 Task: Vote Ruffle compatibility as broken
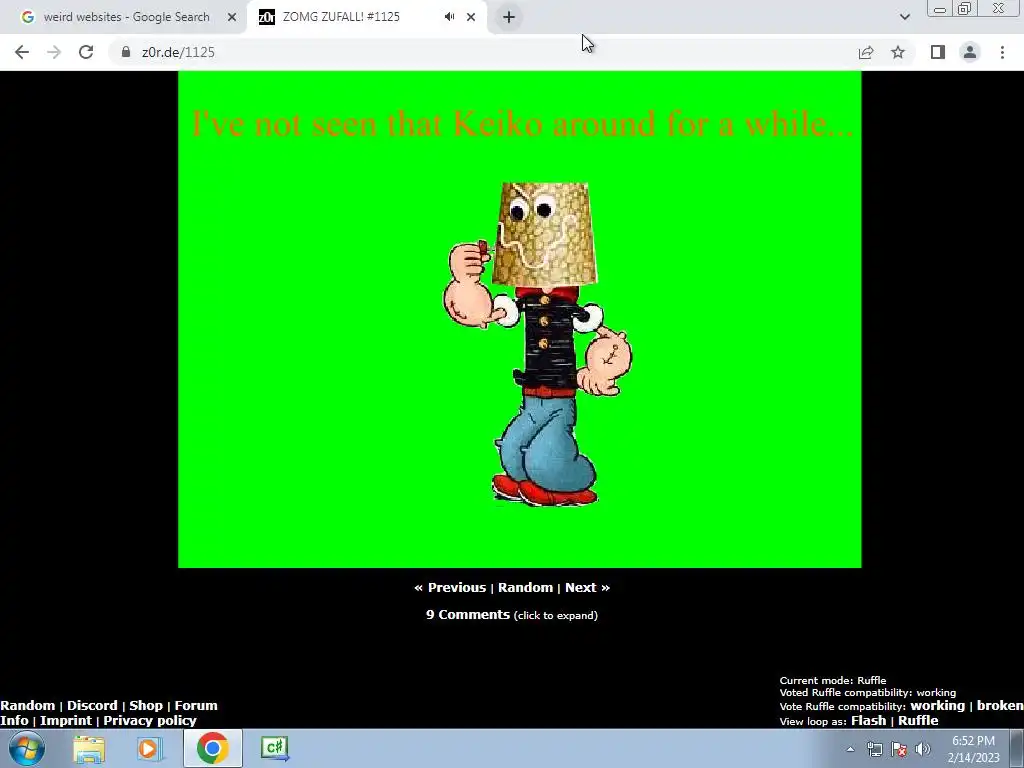(x=1000, y=706)
